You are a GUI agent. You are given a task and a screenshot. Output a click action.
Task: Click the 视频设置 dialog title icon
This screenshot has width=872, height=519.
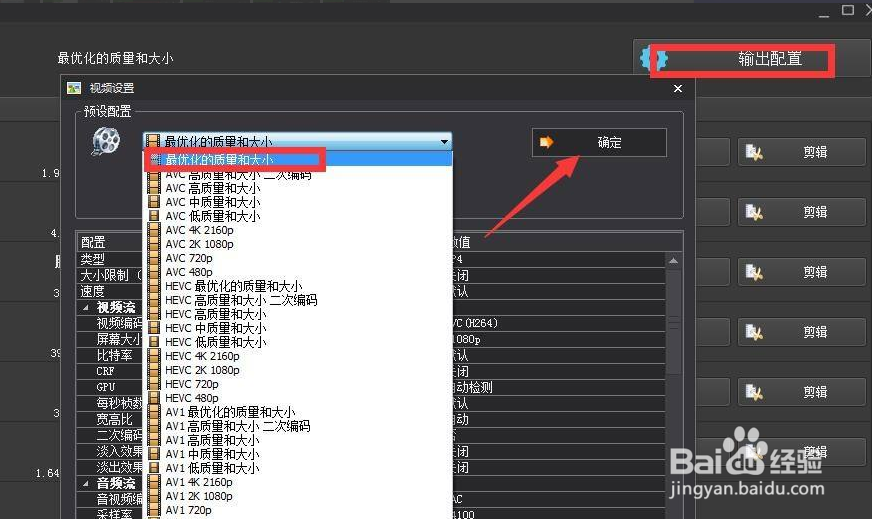(74, 88)
